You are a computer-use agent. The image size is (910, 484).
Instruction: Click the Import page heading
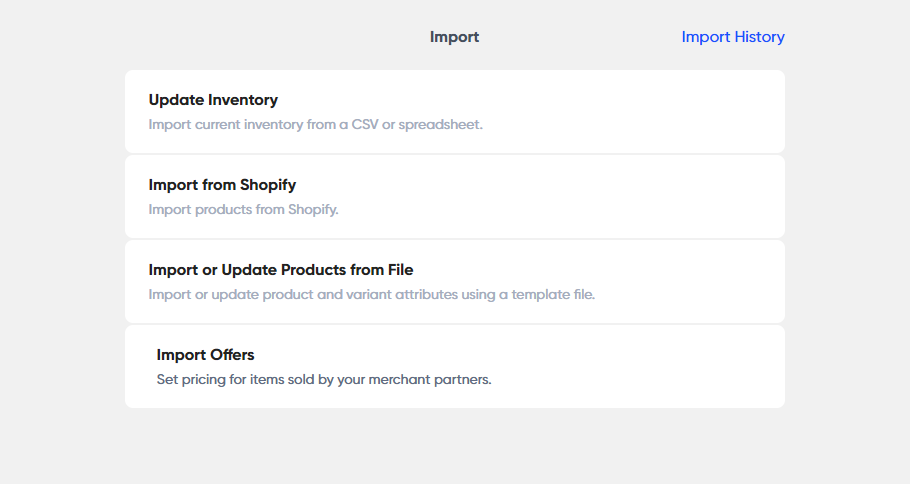point(454,37)
